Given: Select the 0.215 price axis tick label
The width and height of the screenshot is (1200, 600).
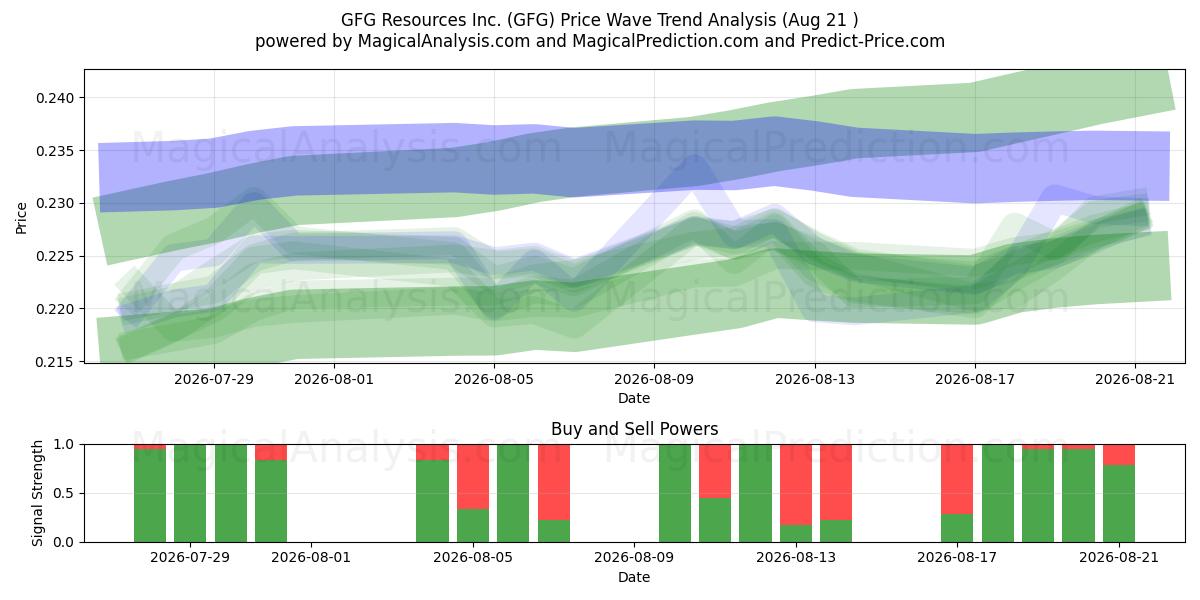Looking at the screenshot, I should click(x=57, y=361).
